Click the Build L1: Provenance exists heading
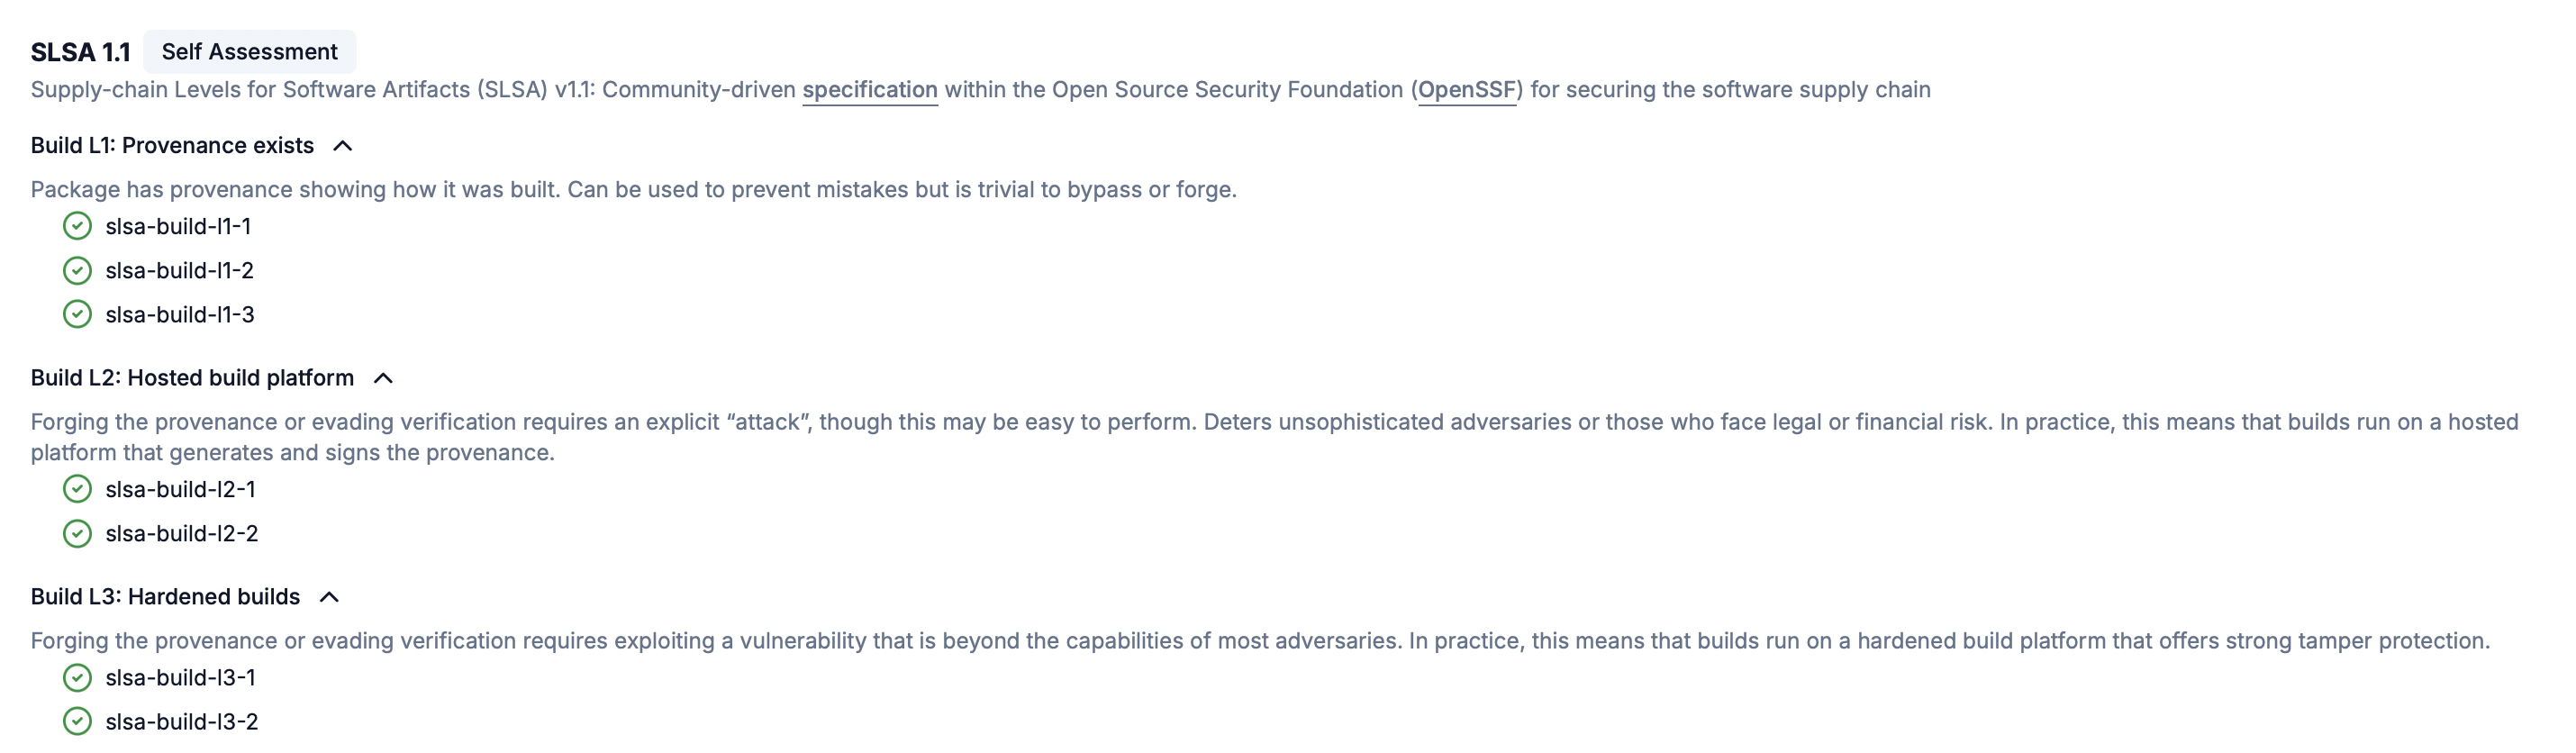 [172, 146]
